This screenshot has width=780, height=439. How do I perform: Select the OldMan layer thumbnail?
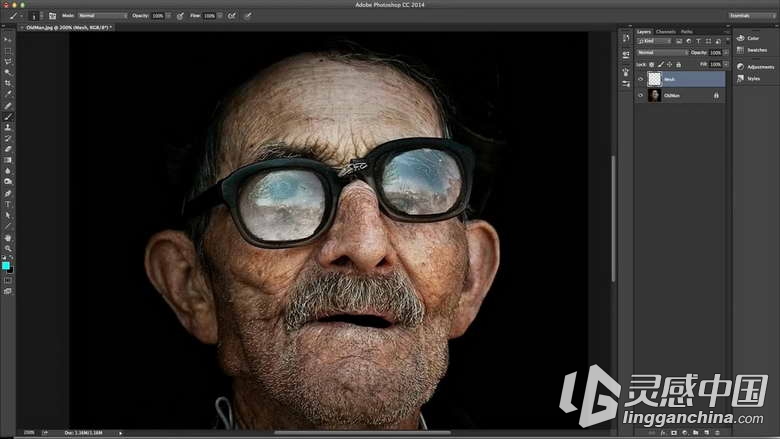tap(655, 95)
